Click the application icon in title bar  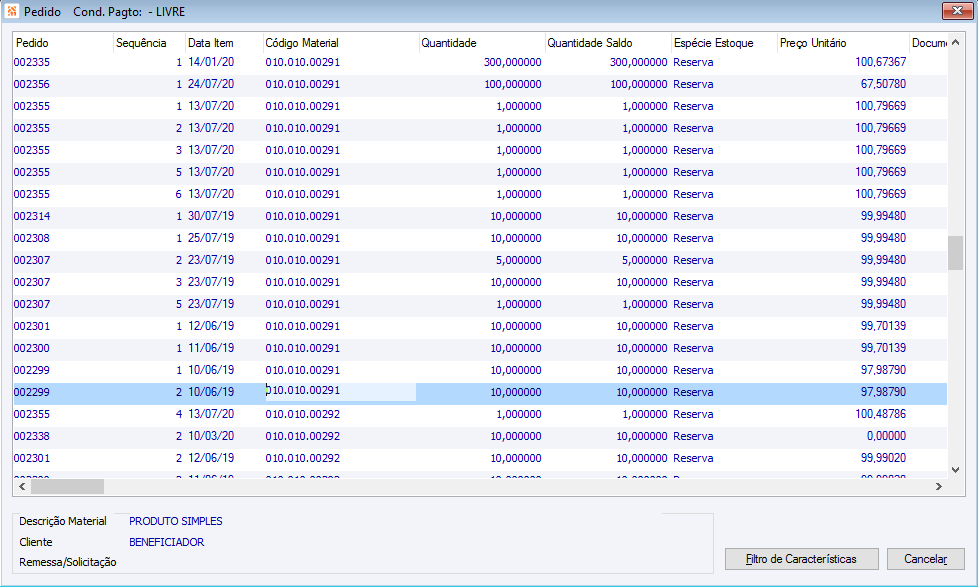[11, 11]
